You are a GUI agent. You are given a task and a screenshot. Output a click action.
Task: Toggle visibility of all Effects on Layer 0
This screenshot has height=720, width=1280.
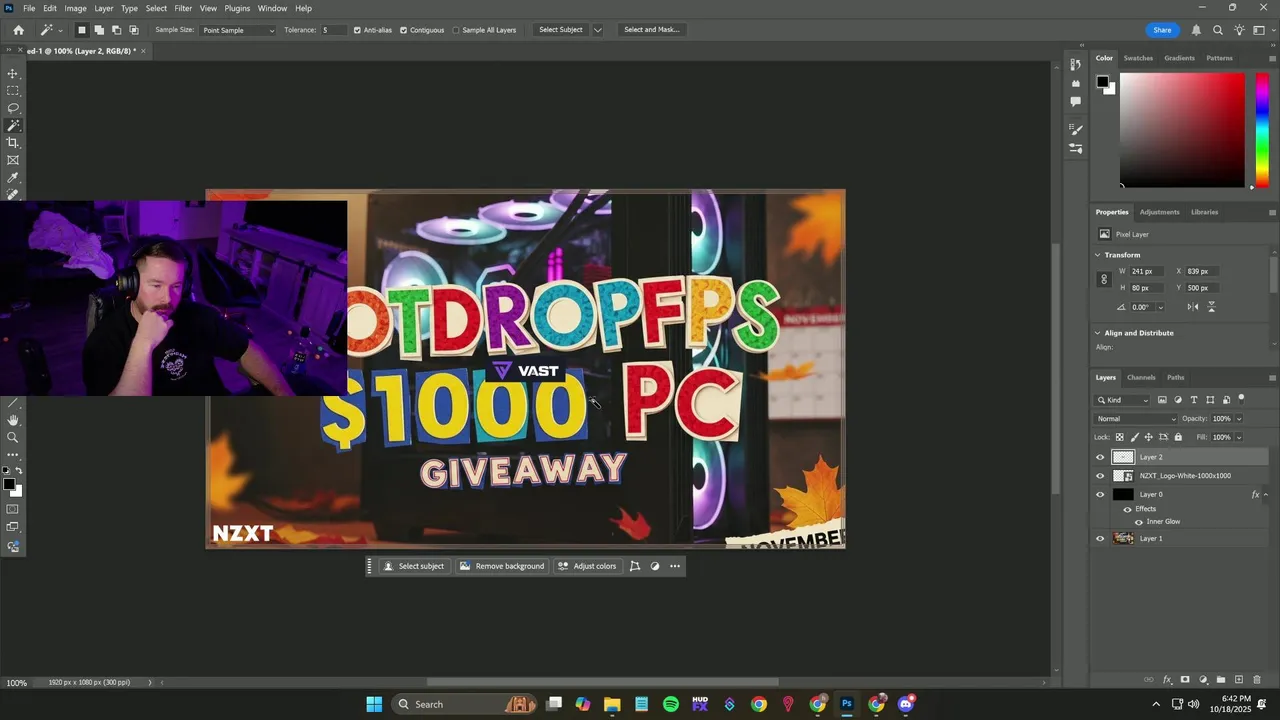[1127, 509]
